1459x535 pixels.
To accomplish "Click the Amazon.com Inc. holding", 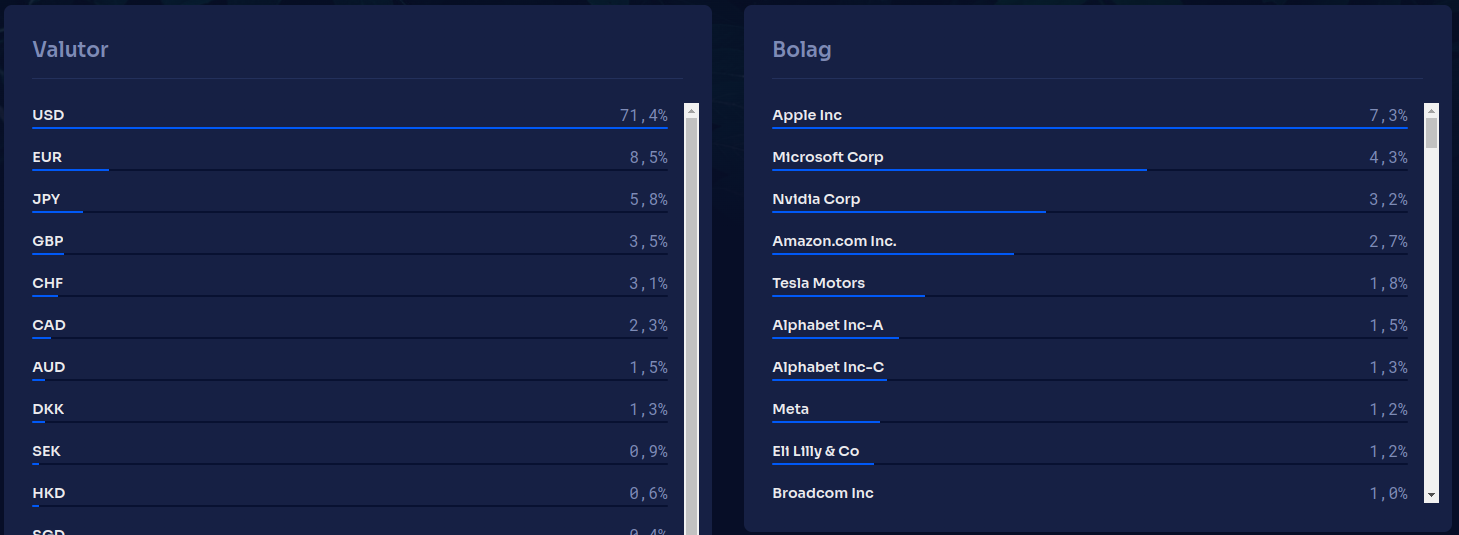I will click(834, 241).
